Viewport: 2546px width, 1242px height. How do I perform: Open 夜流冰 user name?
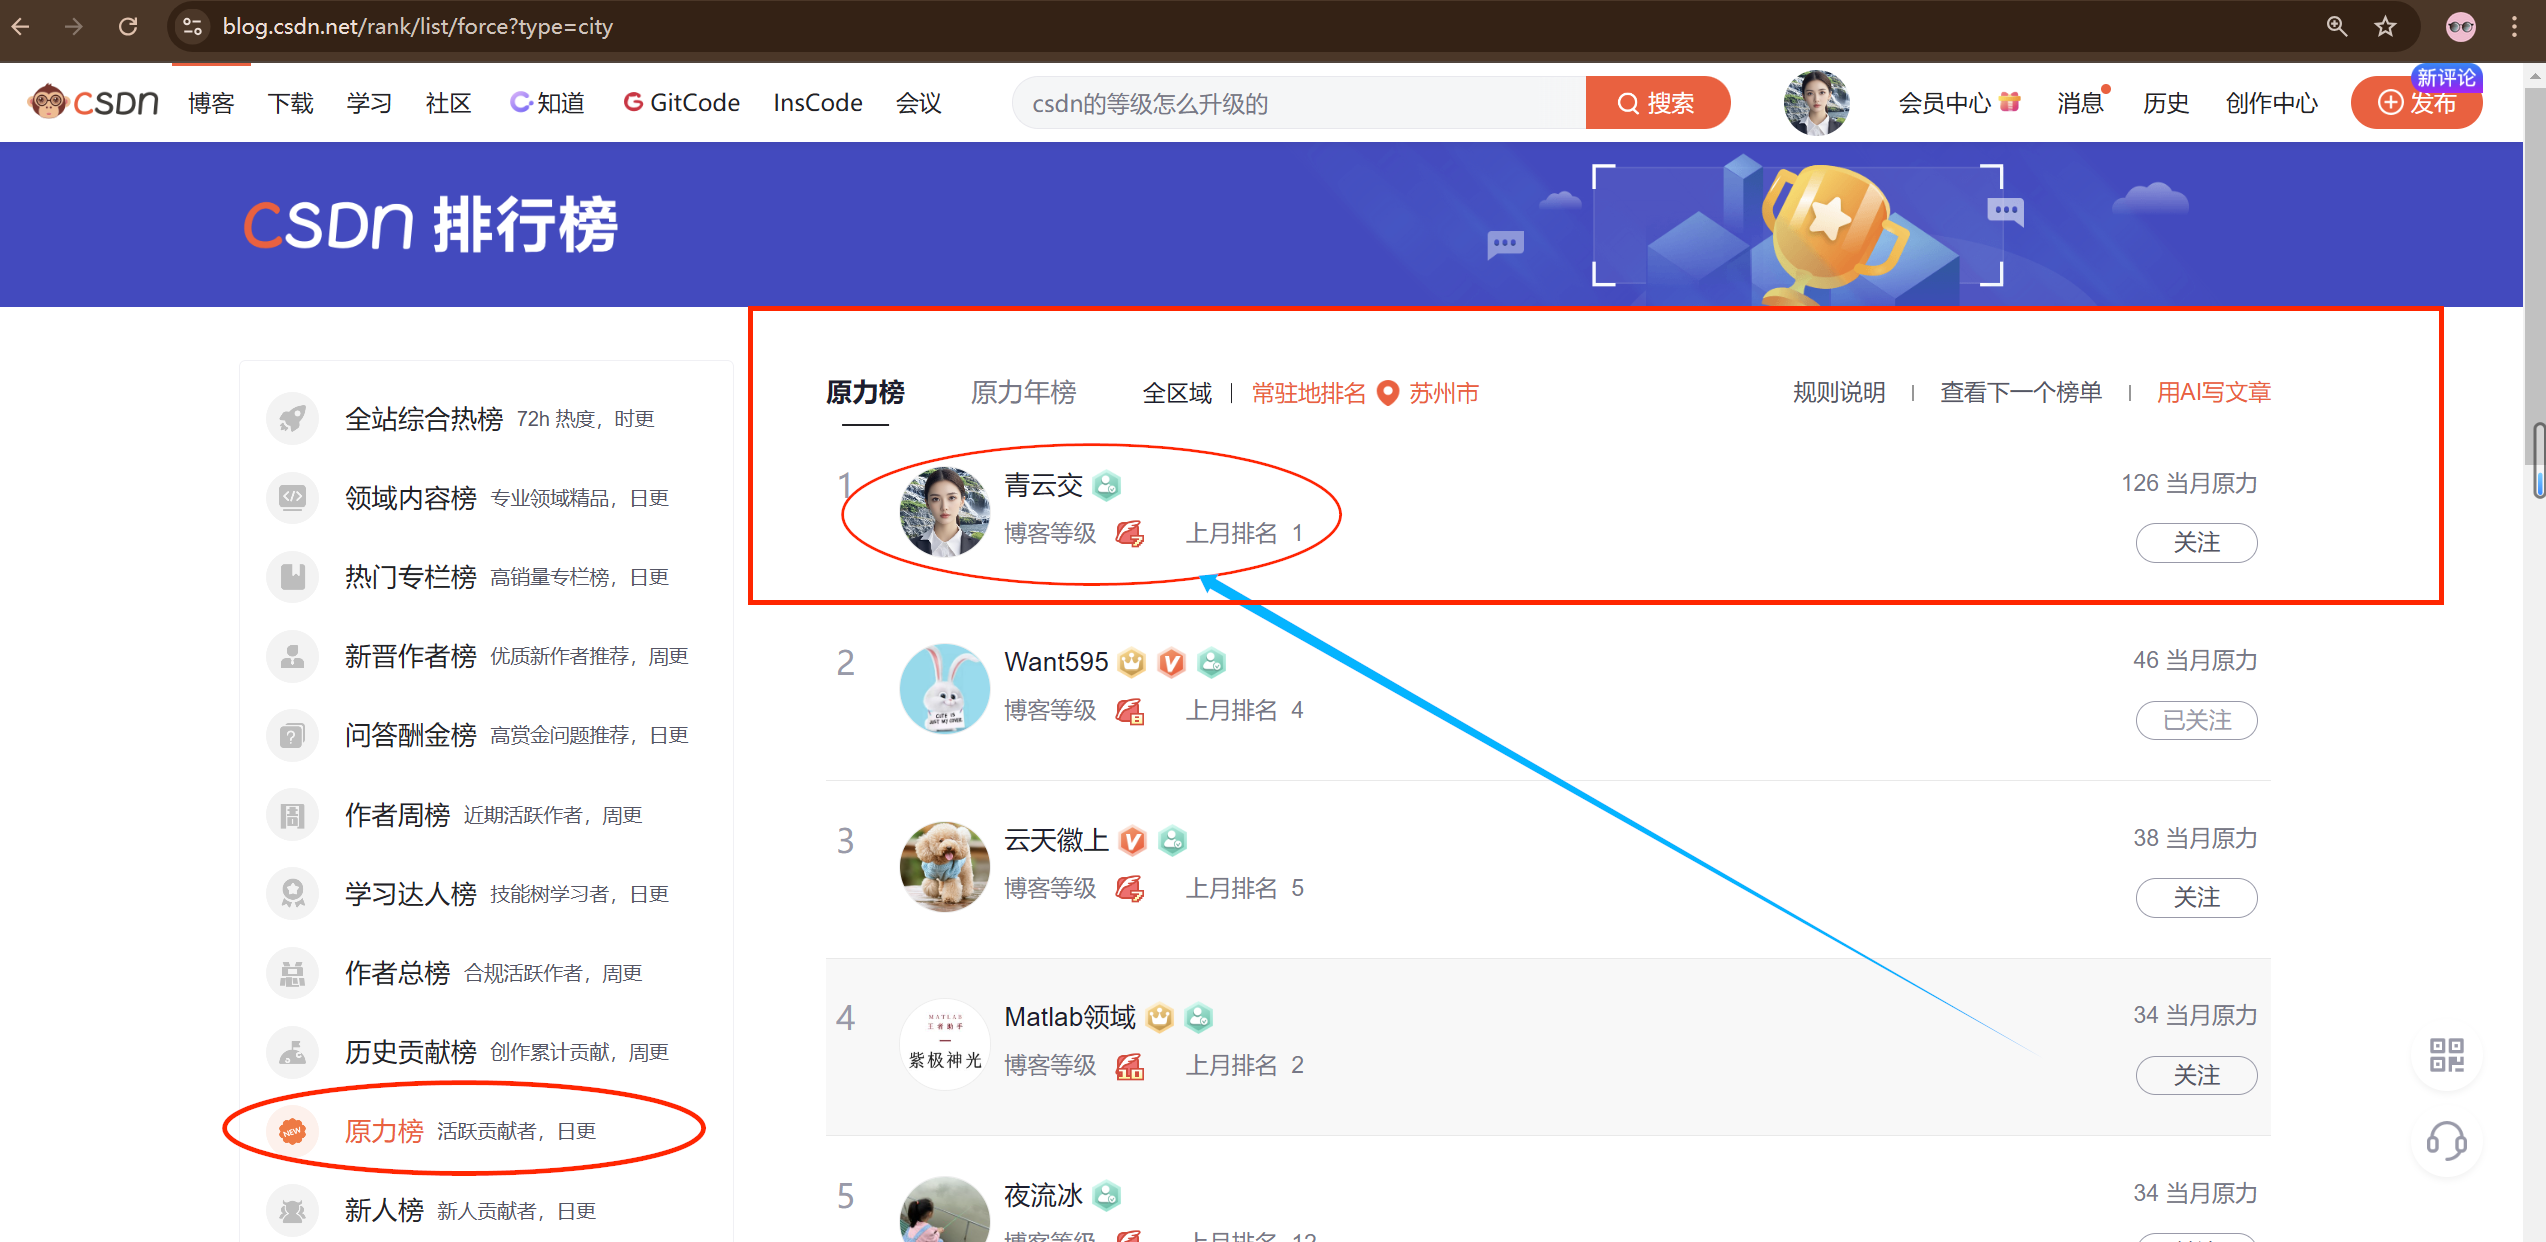pos(1043,1195)
